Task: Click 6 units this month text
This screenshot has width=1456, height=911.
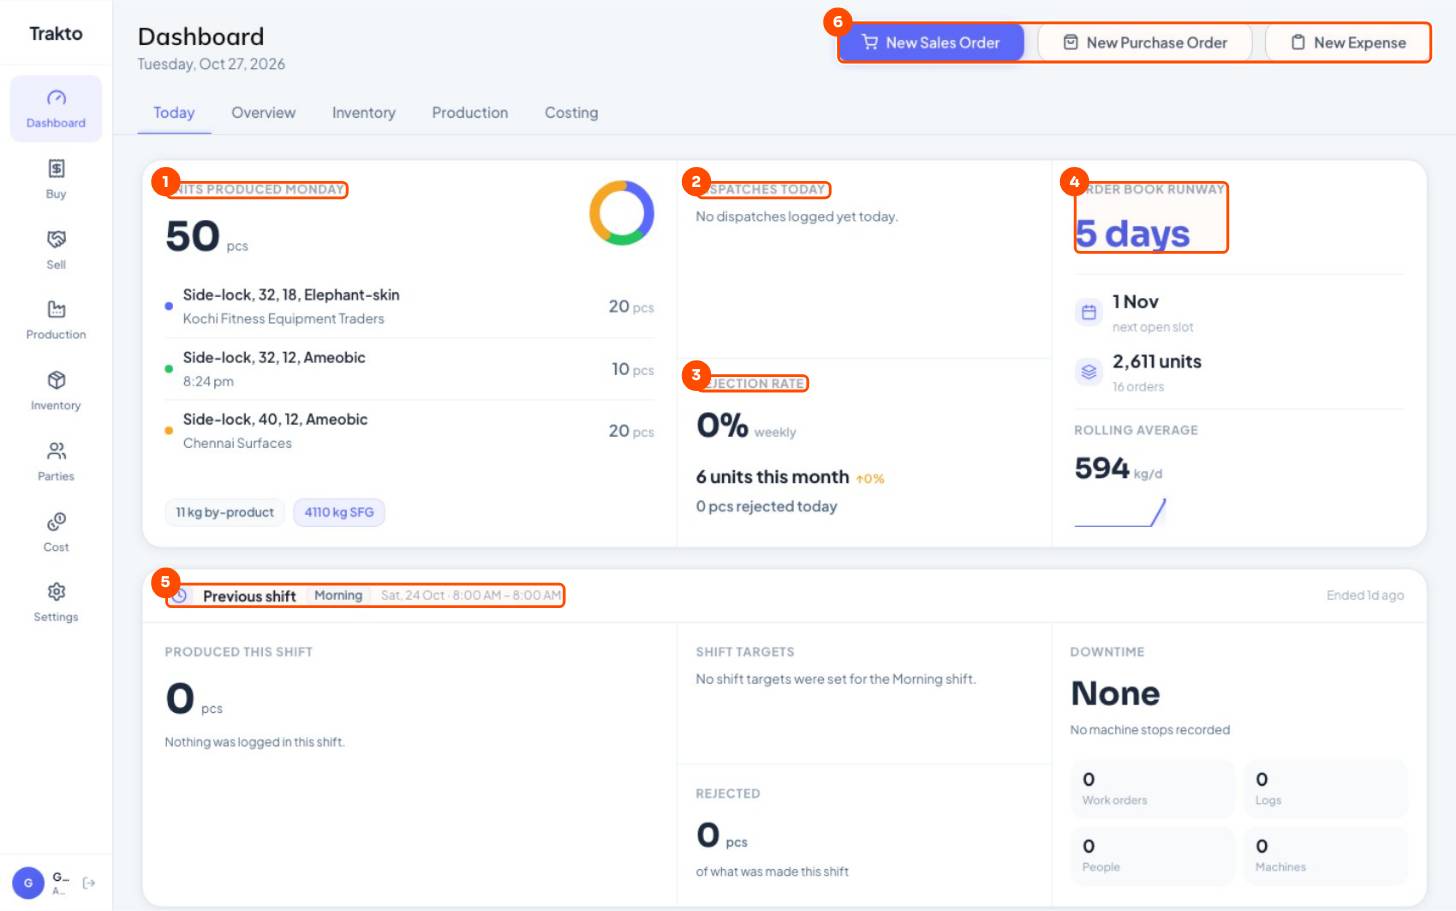Action: [772, 477]
